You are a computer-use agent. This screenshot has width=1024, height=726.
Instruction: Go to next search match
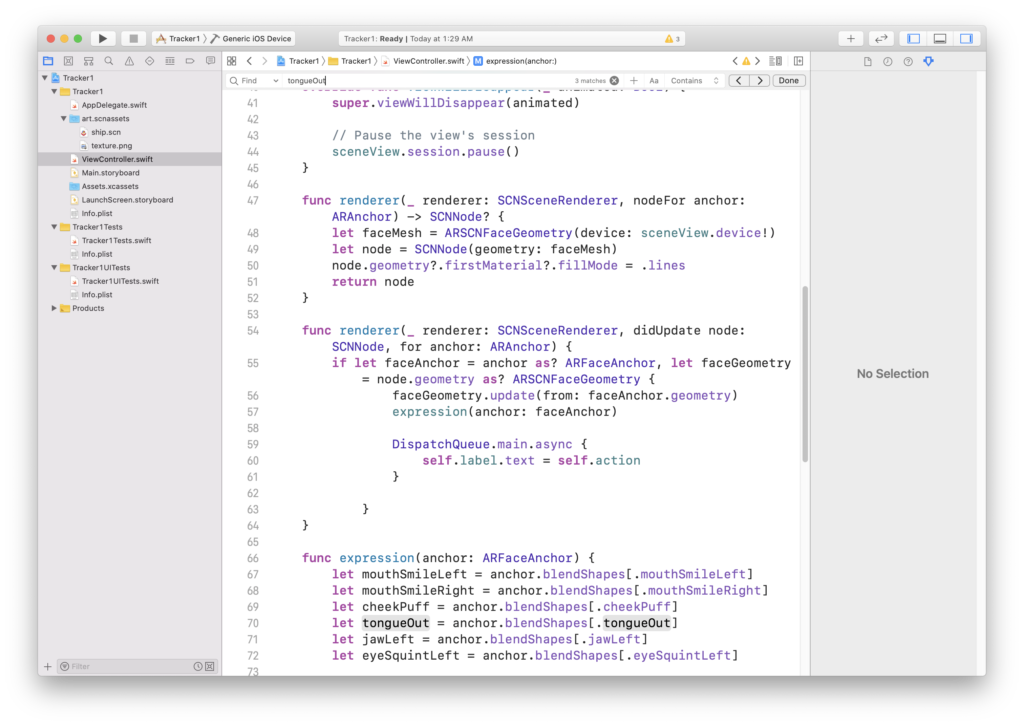click(760, 80)
